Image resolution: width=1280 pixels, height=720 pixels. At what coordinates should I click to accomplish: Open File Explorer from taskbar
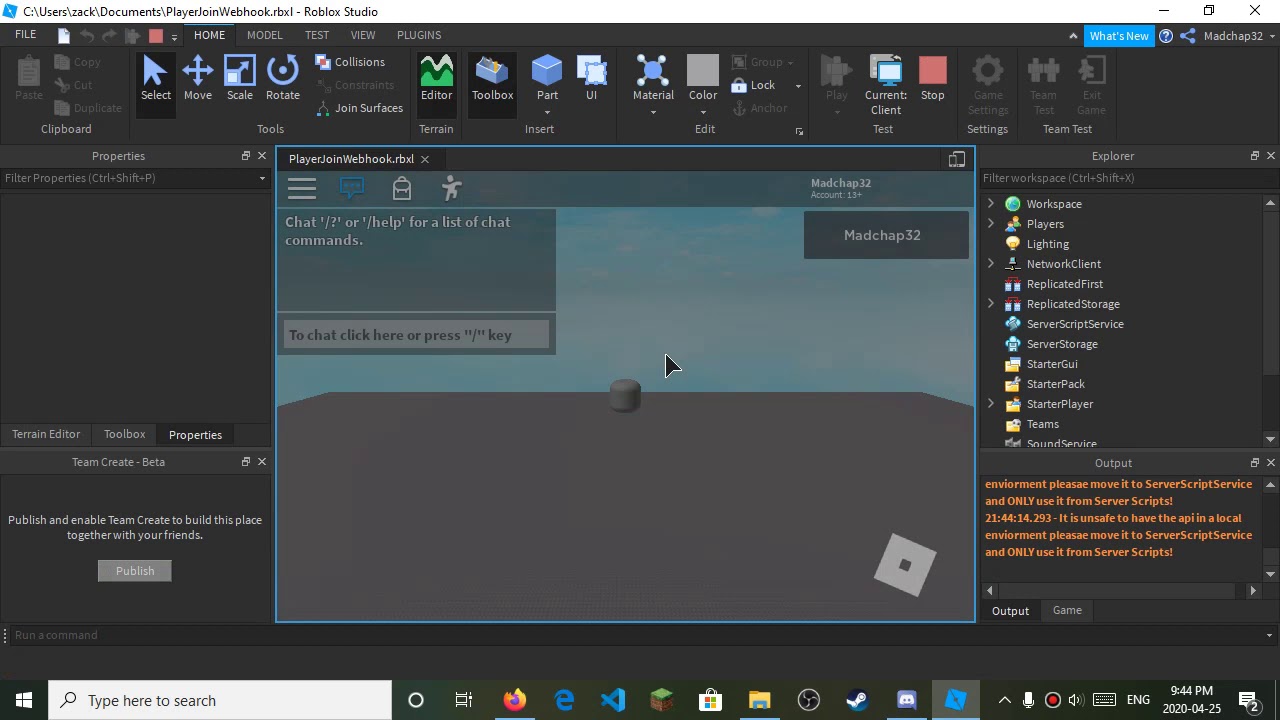point(759,700)
